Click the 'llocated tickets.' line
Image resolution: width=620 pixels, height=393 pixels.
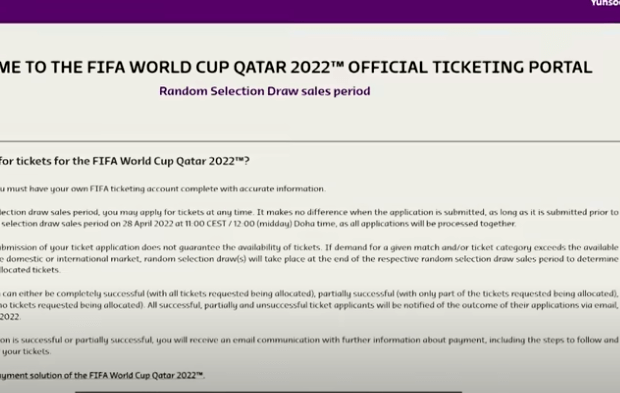click(x=30, y=270)
